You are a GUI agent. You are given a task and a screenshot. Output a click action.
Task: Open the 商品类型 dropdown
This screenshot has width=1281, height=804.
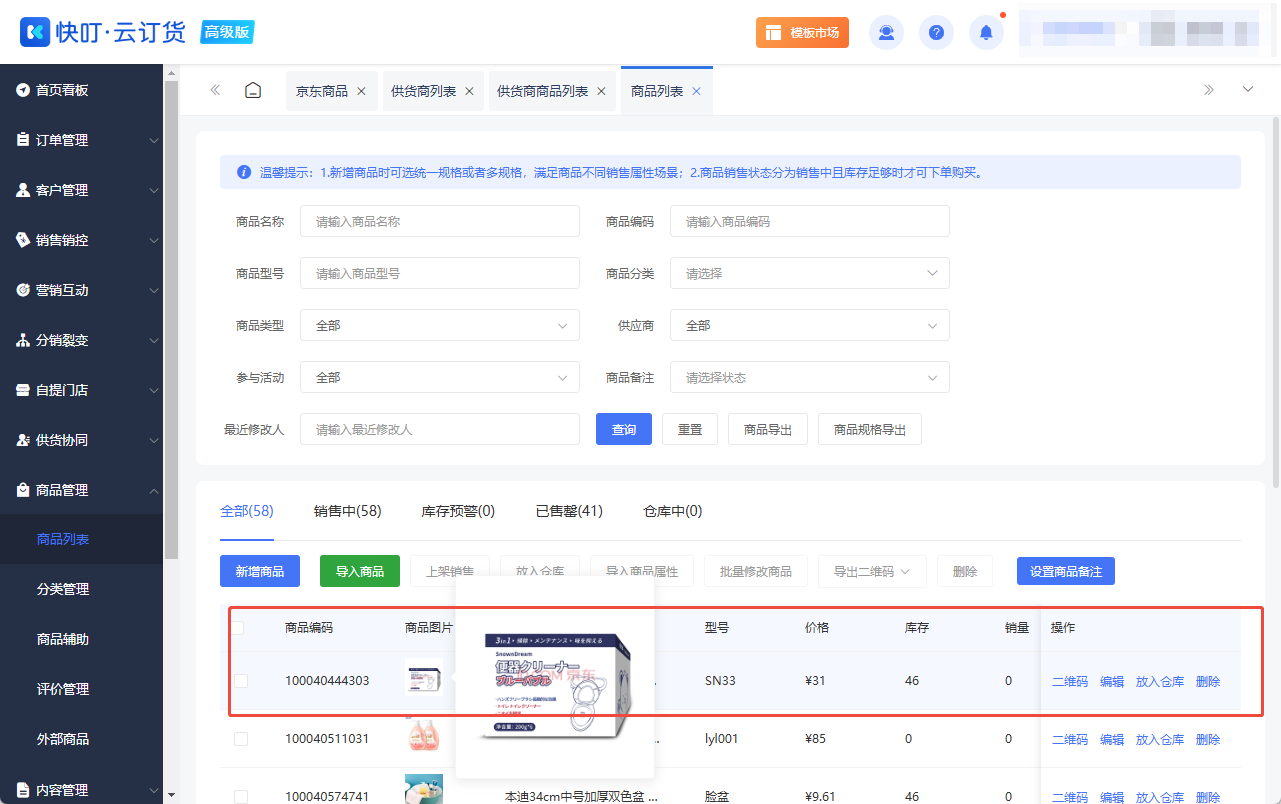pyautogui.click(x=440, y=325)
